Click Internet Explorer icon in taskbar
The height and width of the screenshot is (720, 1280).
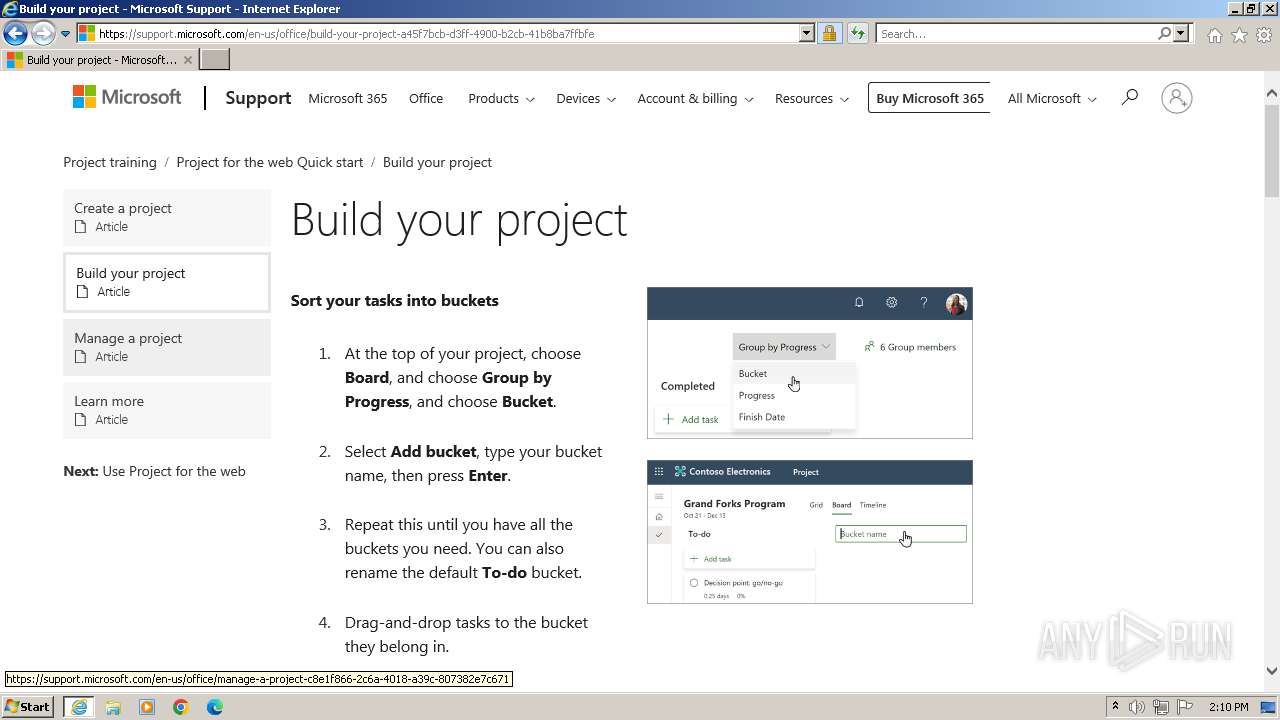point(78,707)
